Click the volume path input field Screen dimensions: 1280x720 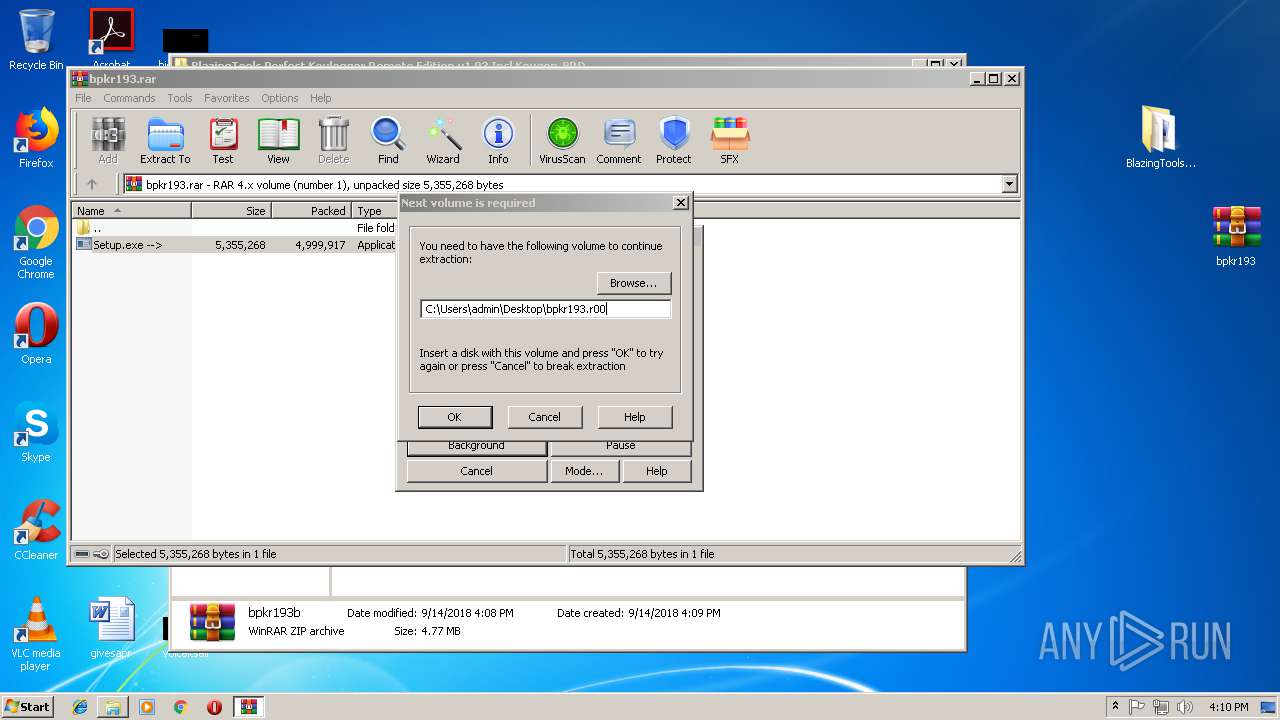point(545,309)
